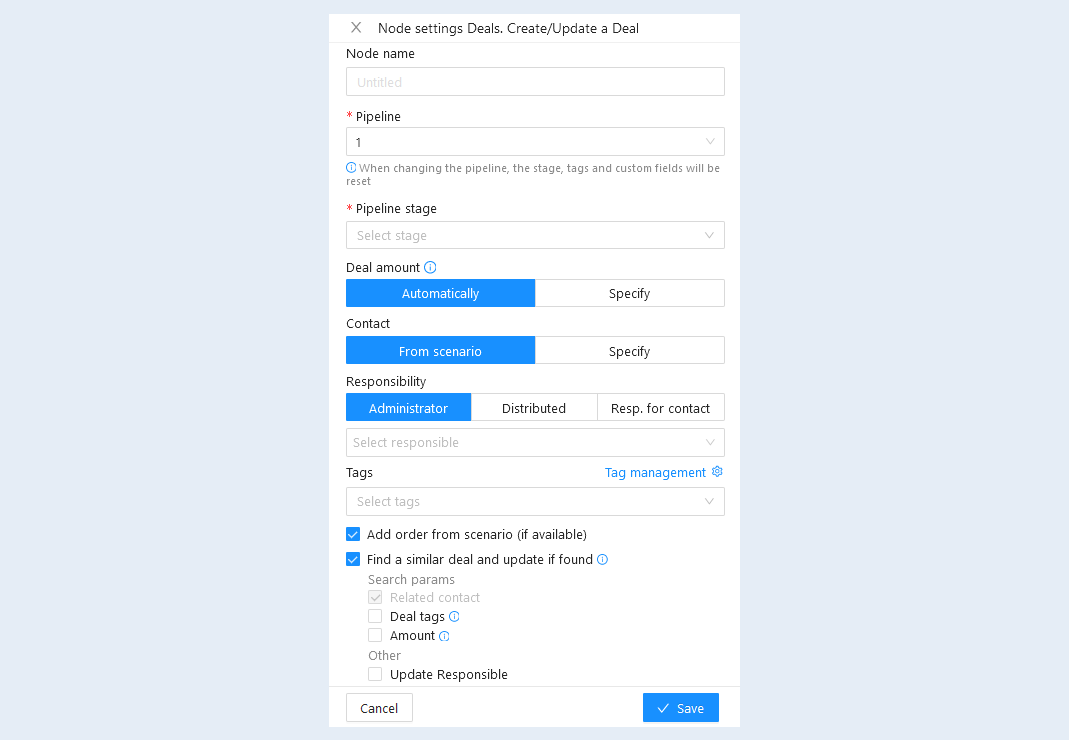Viewport: 1069px width, 740px height.
Task: Expand the Select stage dropdown
Action: (535, 235)
